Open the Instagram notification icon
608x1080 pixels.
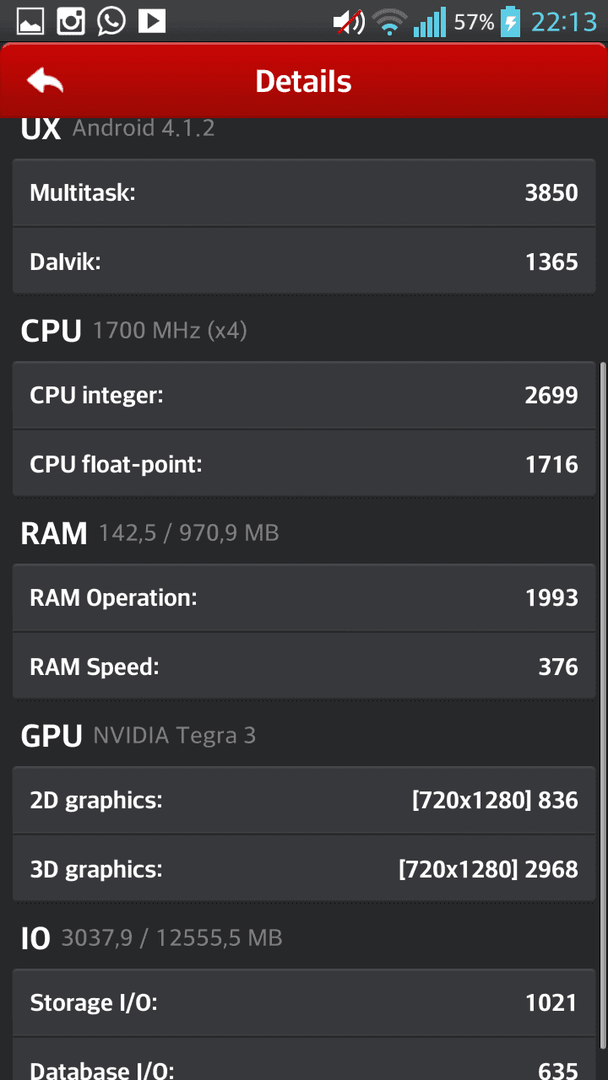coord(70,21)
